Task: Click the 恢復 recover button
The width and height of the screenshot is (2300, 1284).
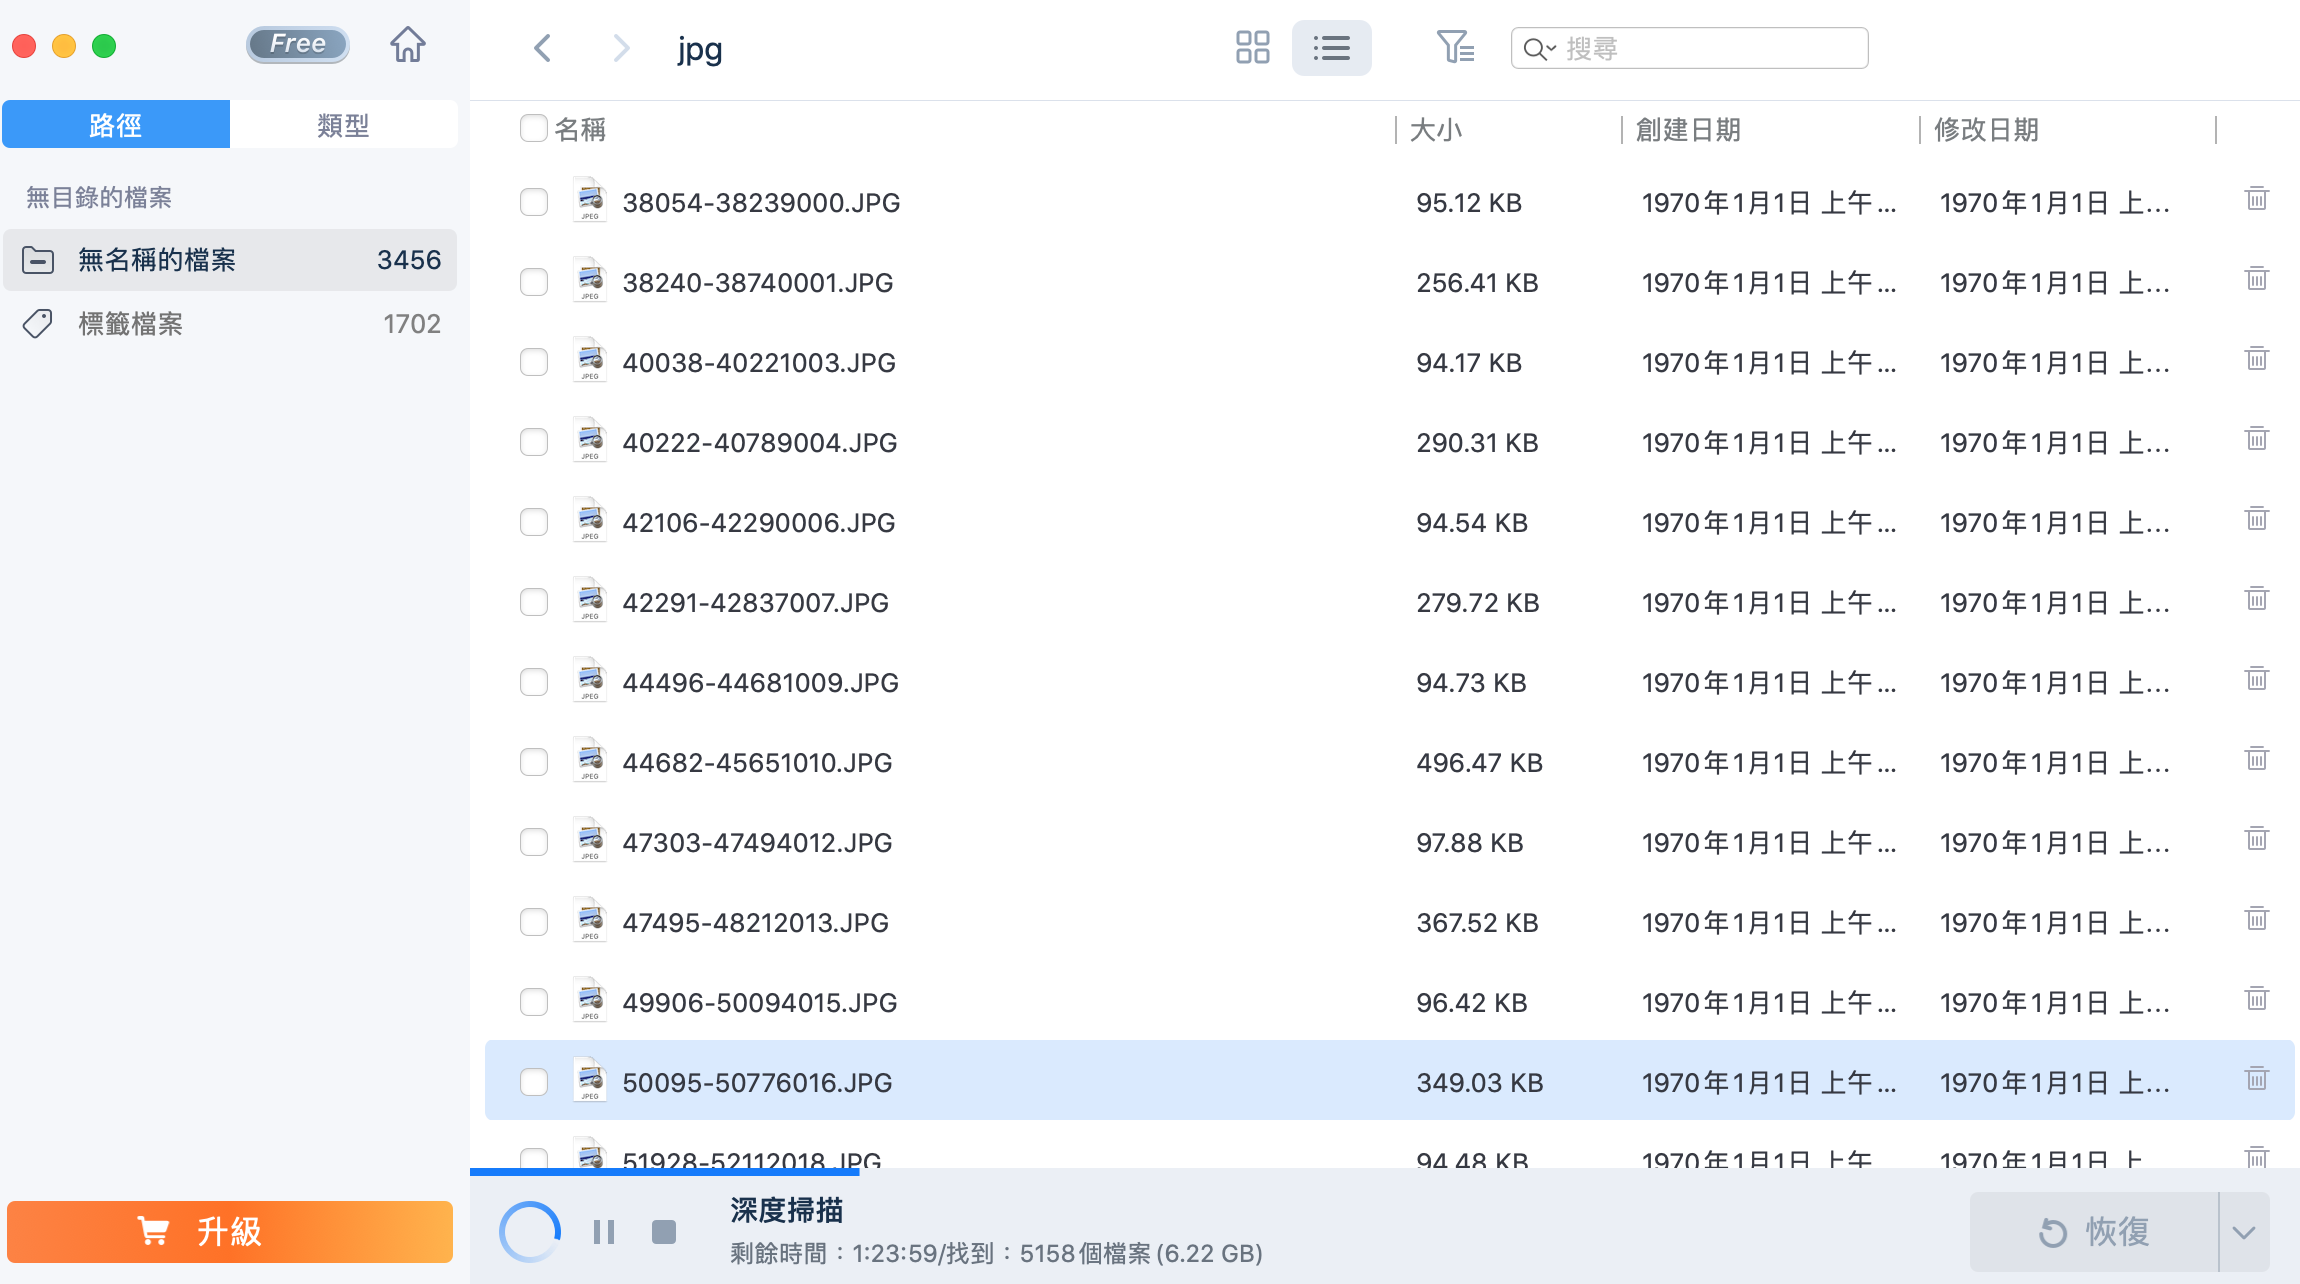Action: pos(2095,1232)
